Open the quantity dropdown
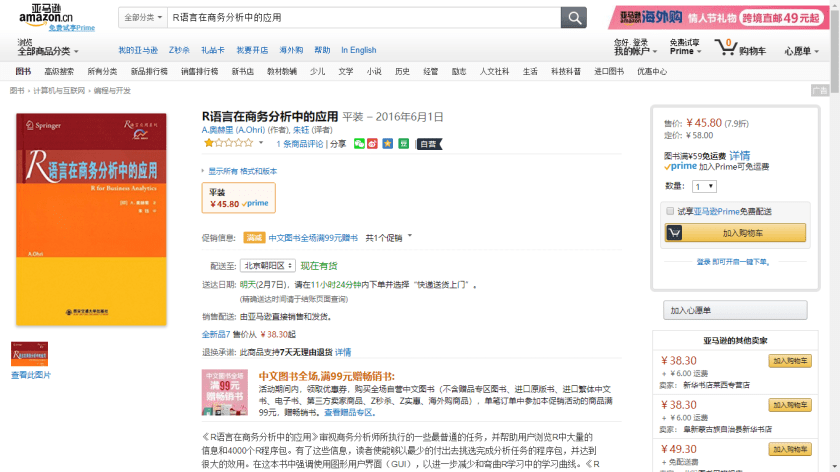The width and height of the screenshot is (840, 472). (x=704, y=186)
